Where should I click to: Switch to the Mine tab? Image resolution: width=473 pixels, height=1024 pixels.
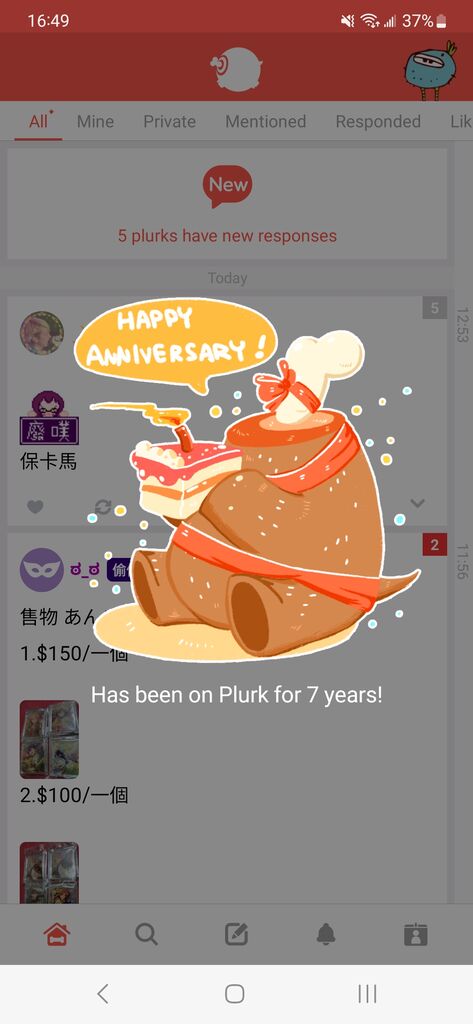click(95, 121)
